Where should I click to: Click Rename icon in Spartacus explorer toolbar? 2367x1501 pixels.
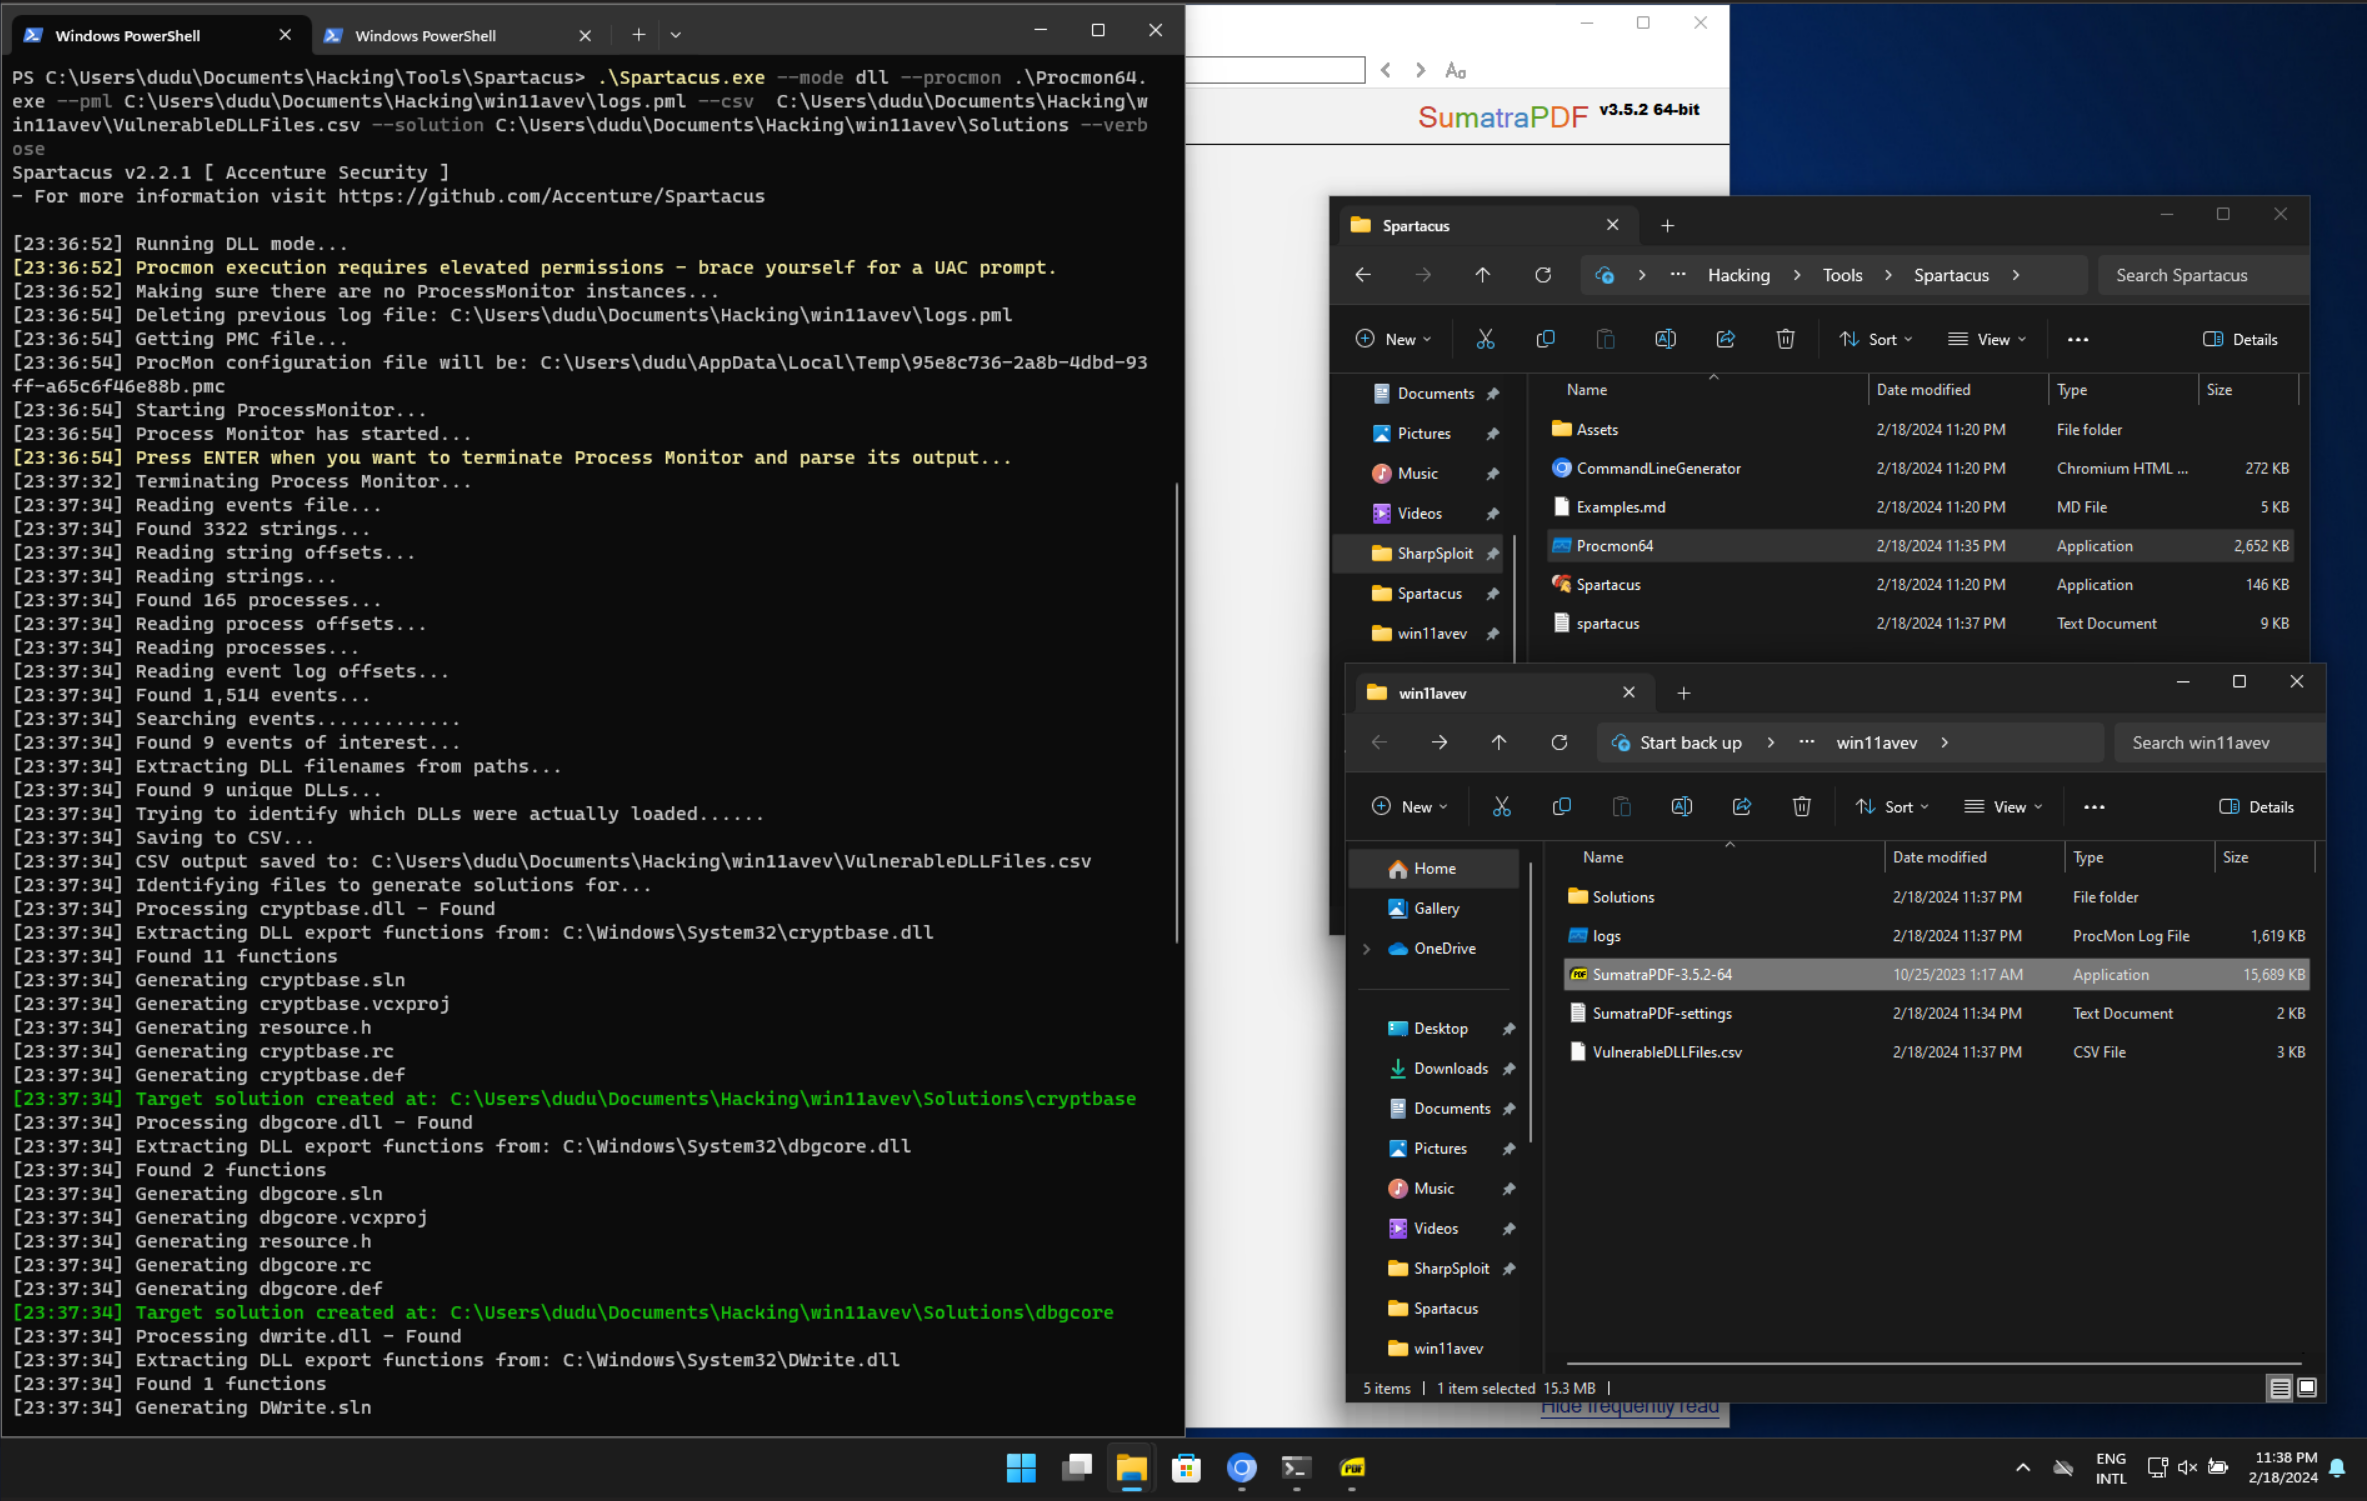pos(1665,339)
